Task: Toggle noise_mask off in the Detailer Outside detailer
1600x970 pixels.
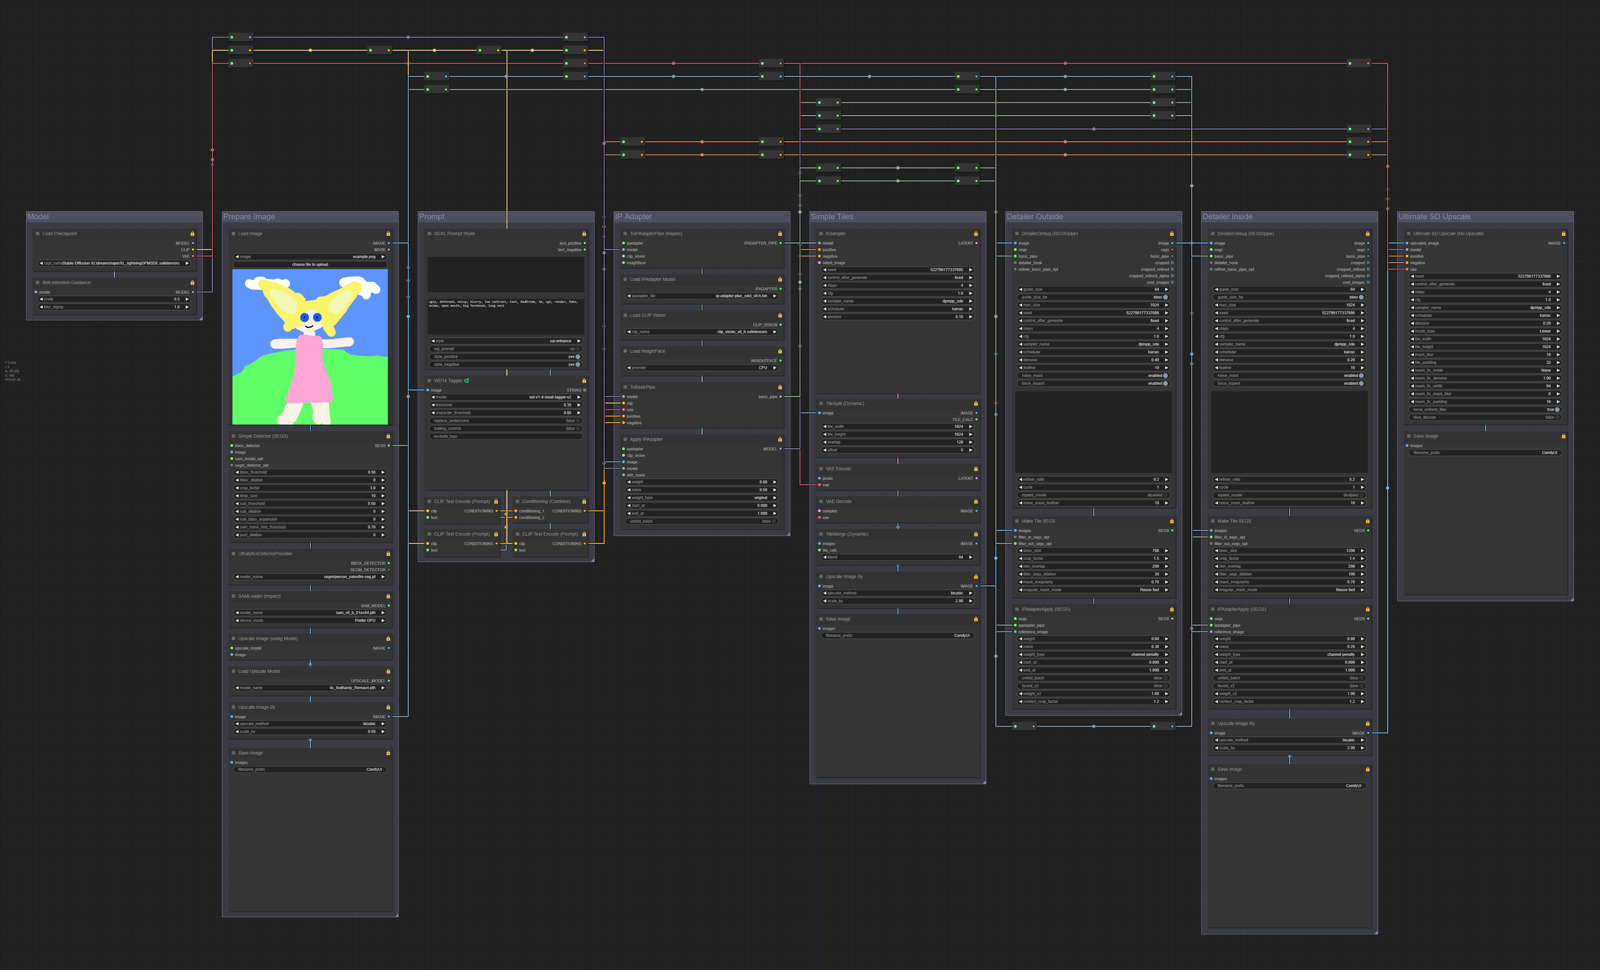Action: click(1165, 375)
